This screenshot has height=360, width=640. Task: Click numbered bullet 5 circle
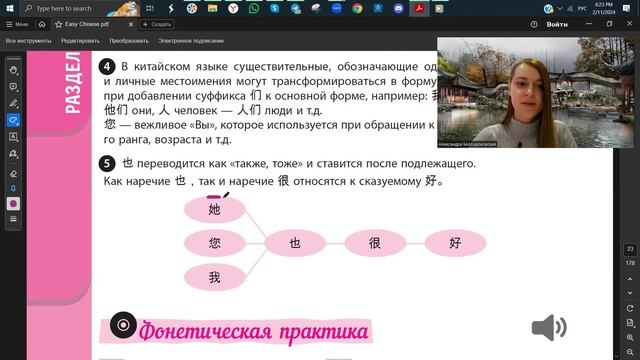(x=107, y=164)
